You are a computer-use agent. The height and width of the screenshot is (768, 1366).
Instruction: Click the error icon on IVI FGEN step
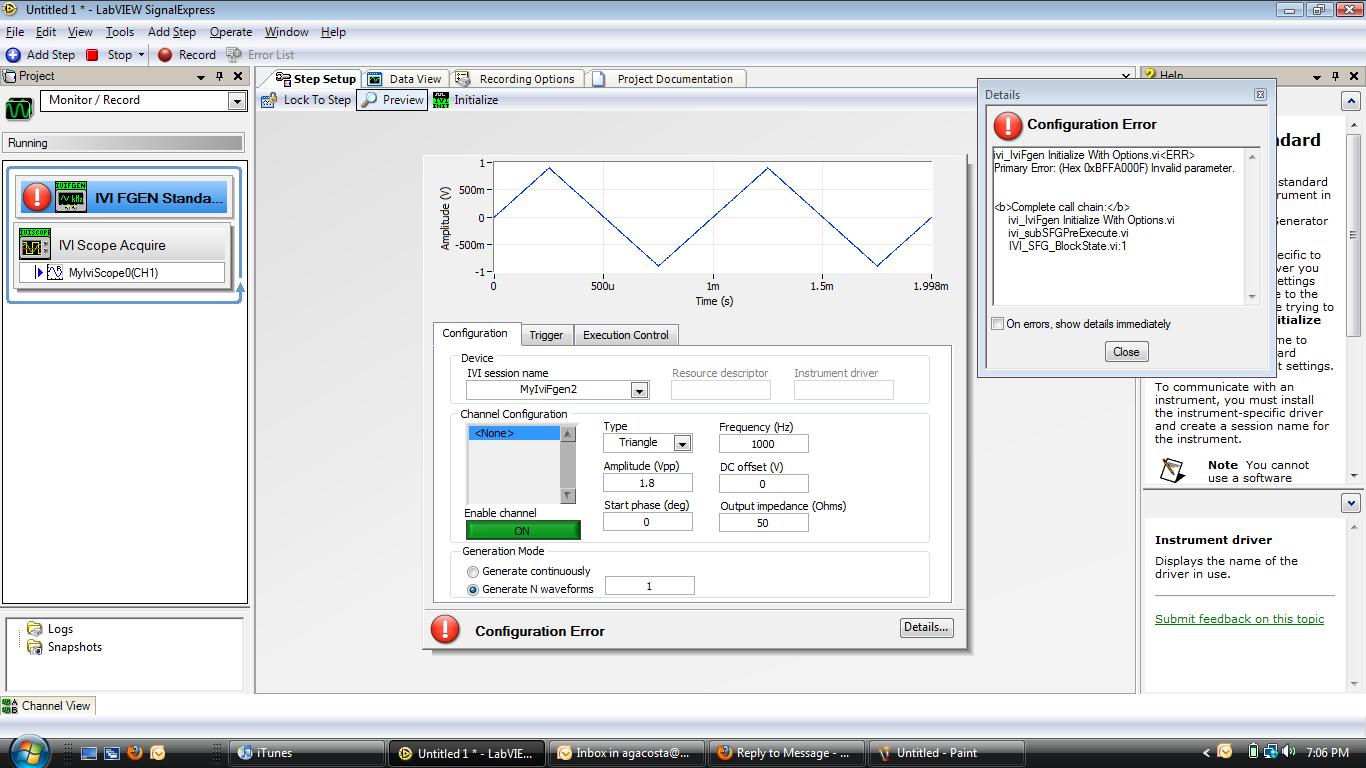pos(37,197)
